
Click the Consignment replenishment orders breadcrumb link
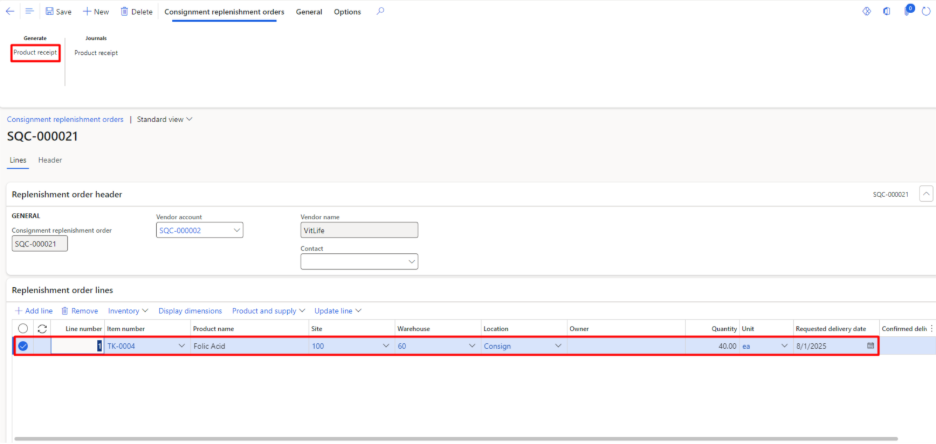65,119
